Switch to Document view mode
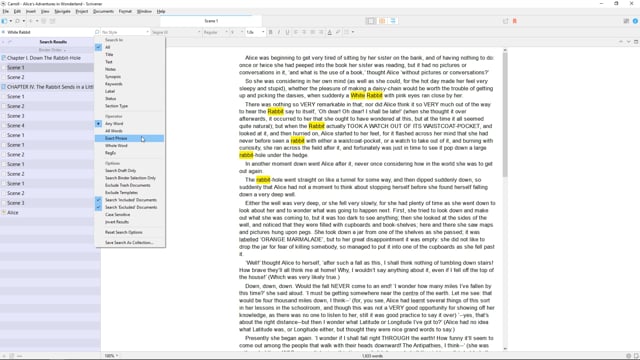The image size is (640, 360). click(x=371, y=21)
